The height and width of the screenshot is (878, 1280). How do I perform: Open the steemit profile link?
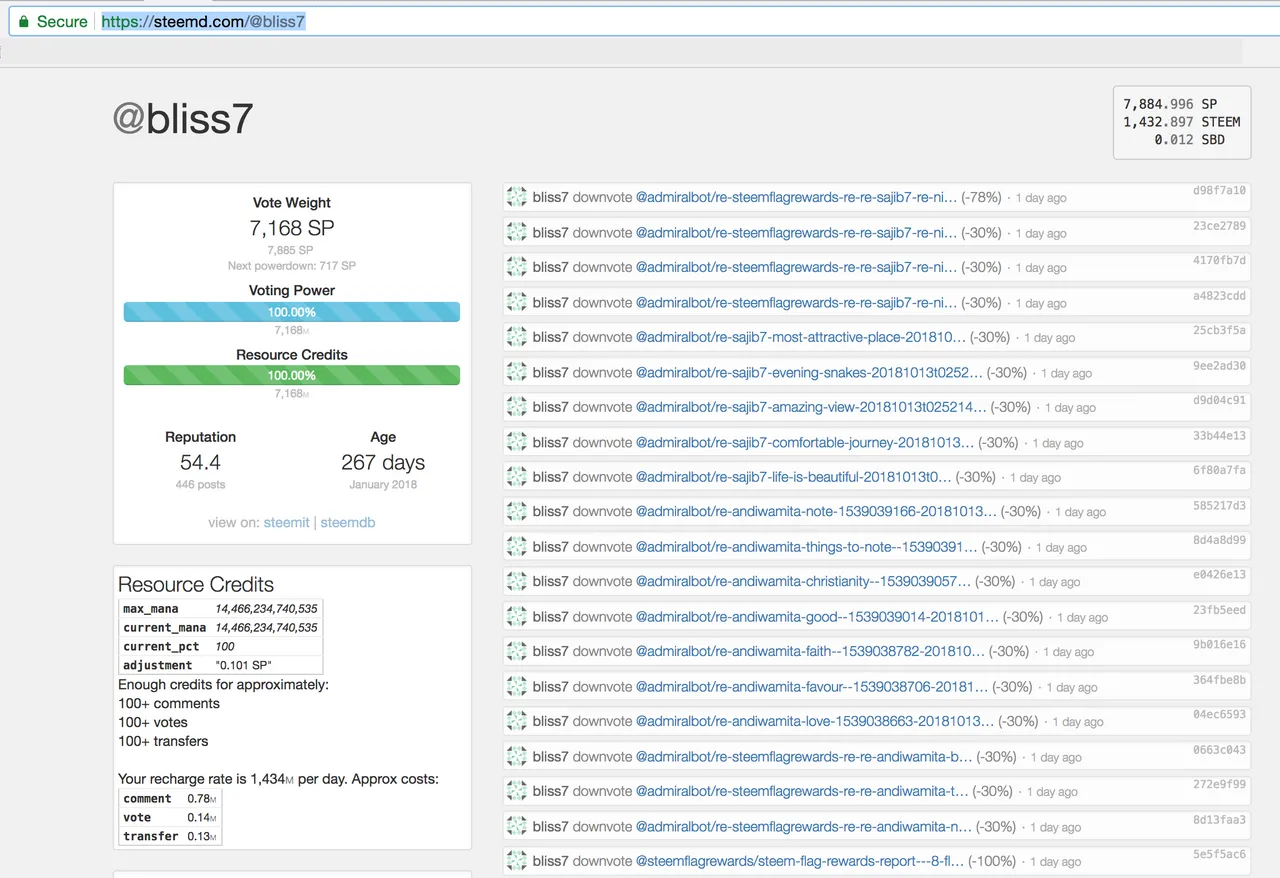(x=287, y=522)
